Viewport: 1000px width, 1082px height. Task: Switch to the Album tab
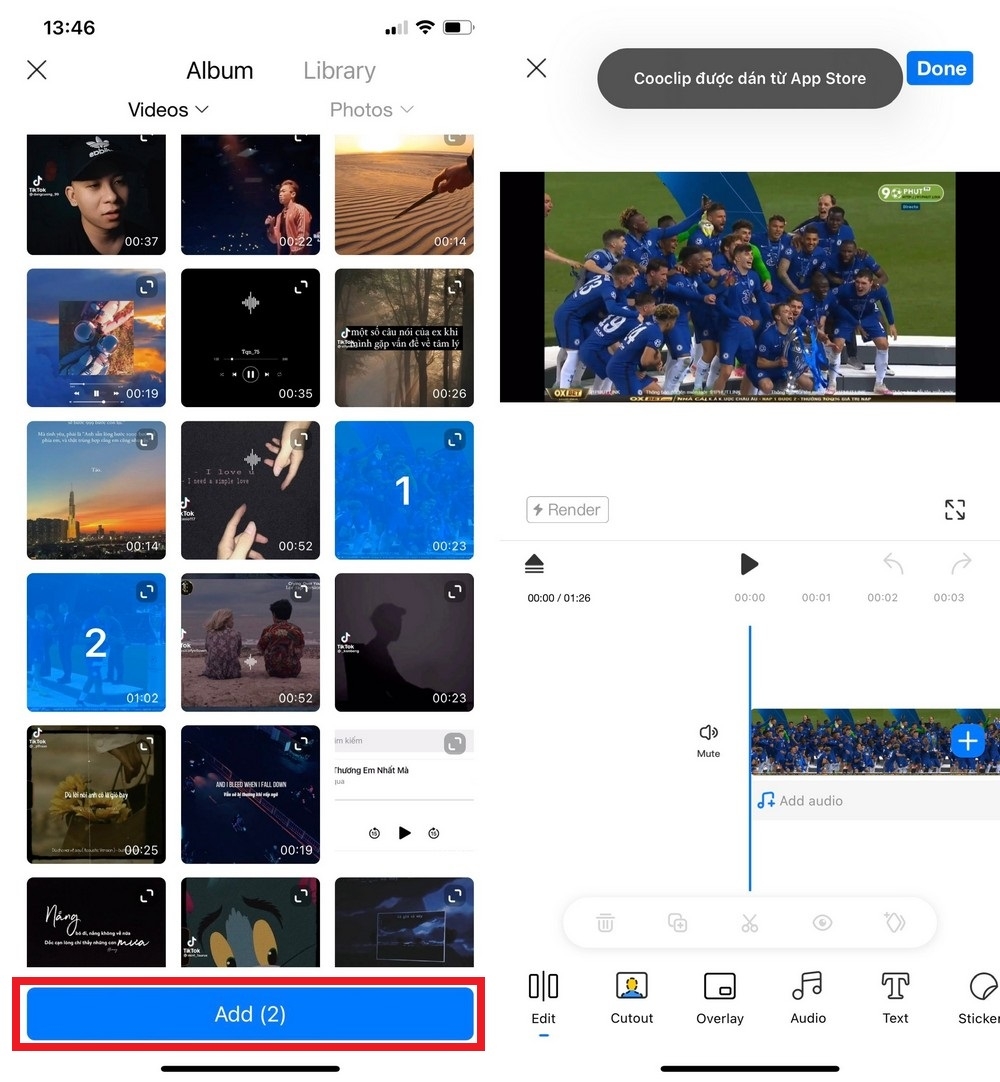219,70
